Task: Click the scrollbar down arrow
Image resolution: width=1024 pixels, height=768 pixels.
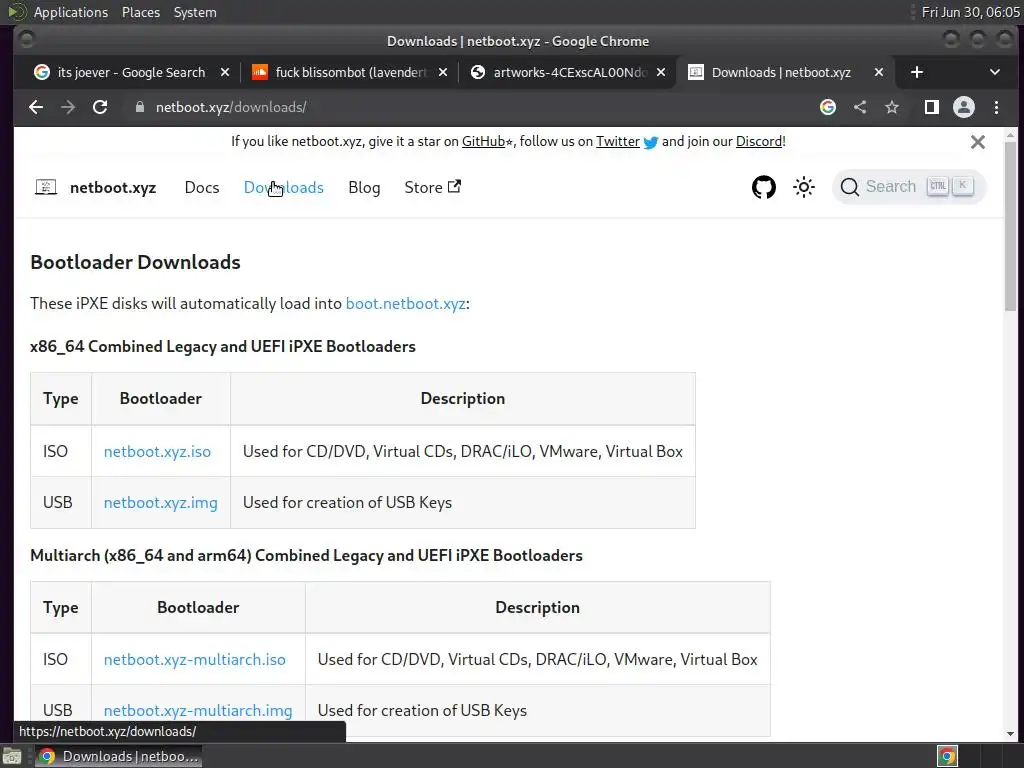Action: [1010, 734]
